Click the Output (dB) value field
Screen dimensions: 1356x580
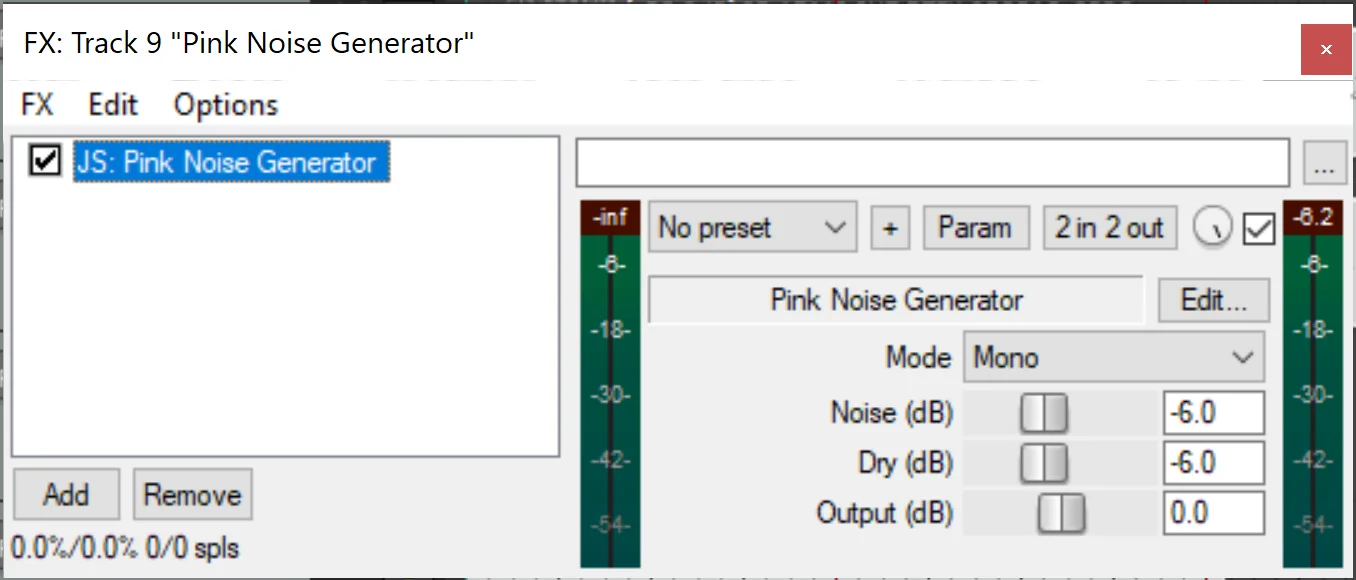[1213, 514]
